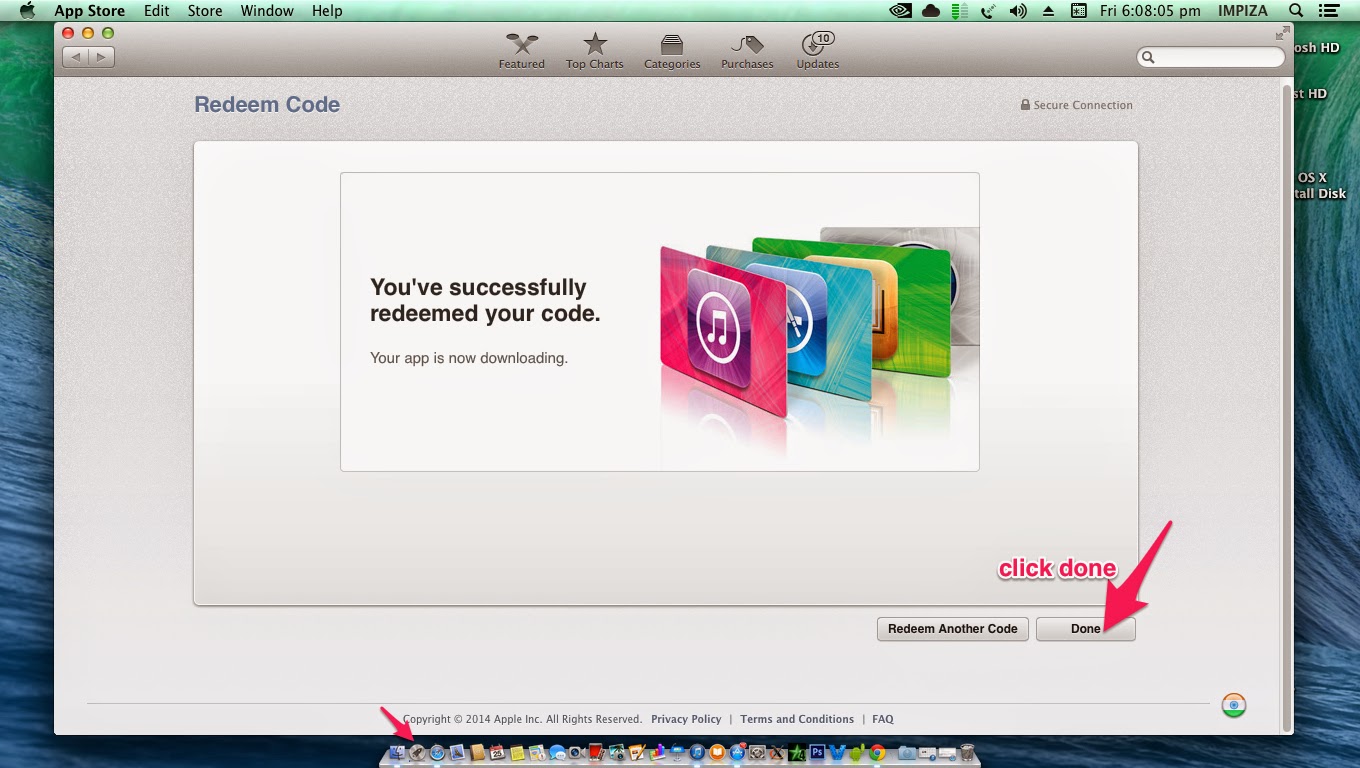Viewport: 1360px width, 768px height.
Task: Click the menu bar clock showing Fri 6:08:05 pm
Action: (1150, 11)
